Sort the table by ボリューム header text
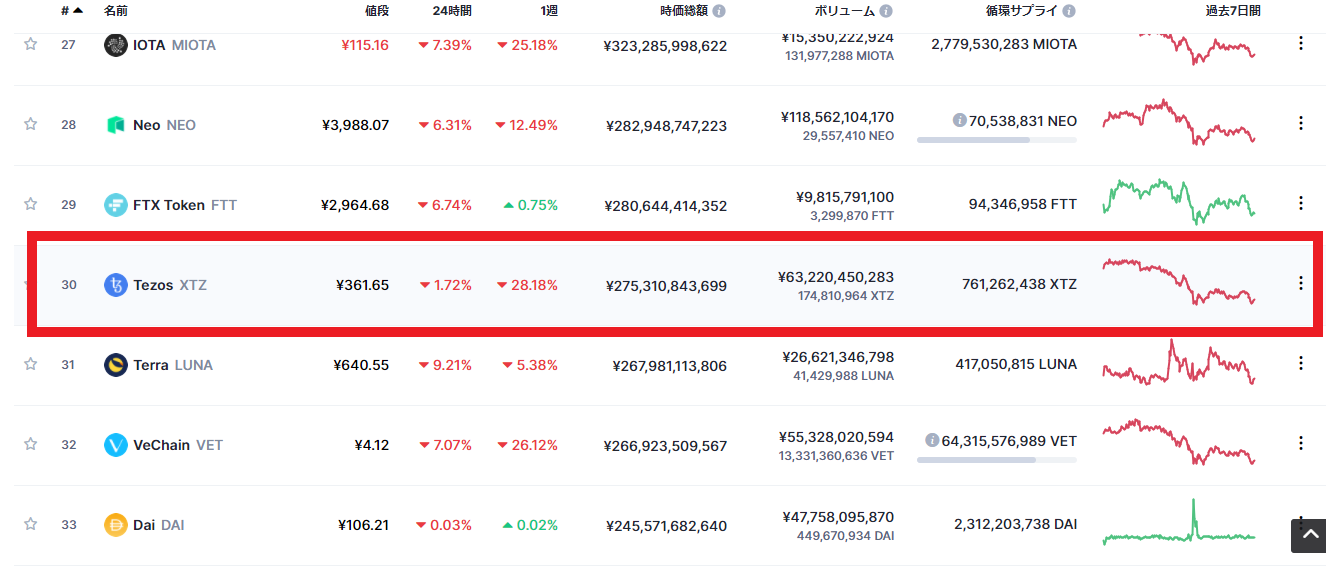The image size is (1326, 569). 844,11
